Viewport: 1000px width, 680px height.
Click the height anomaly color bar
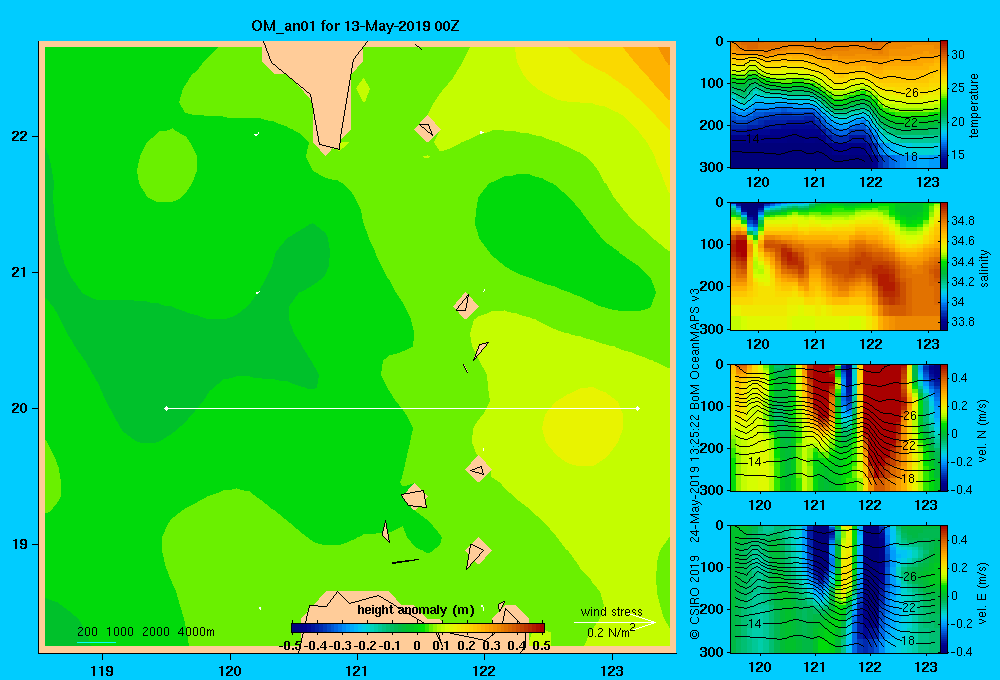pyautogui.click(x=418, y=628)
